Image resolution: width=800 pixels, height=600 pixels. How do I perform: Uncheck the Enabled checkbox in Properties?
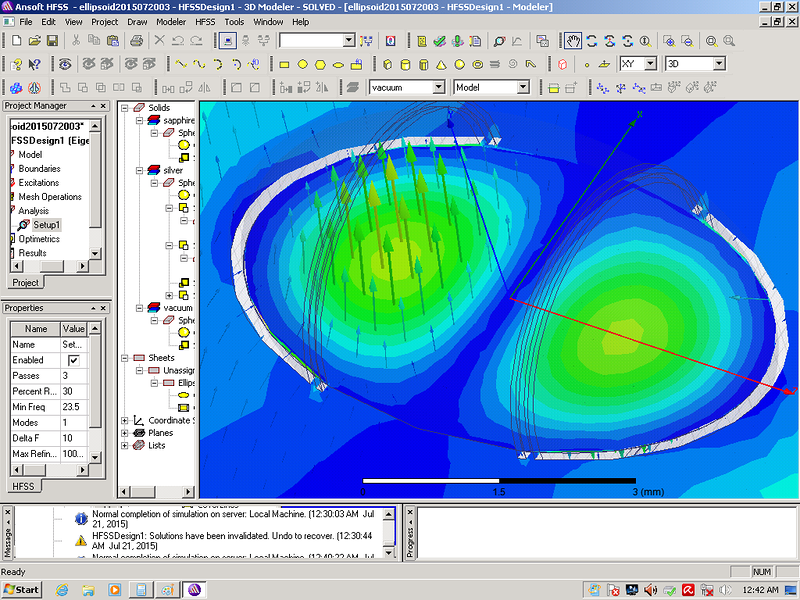point(73,360)
